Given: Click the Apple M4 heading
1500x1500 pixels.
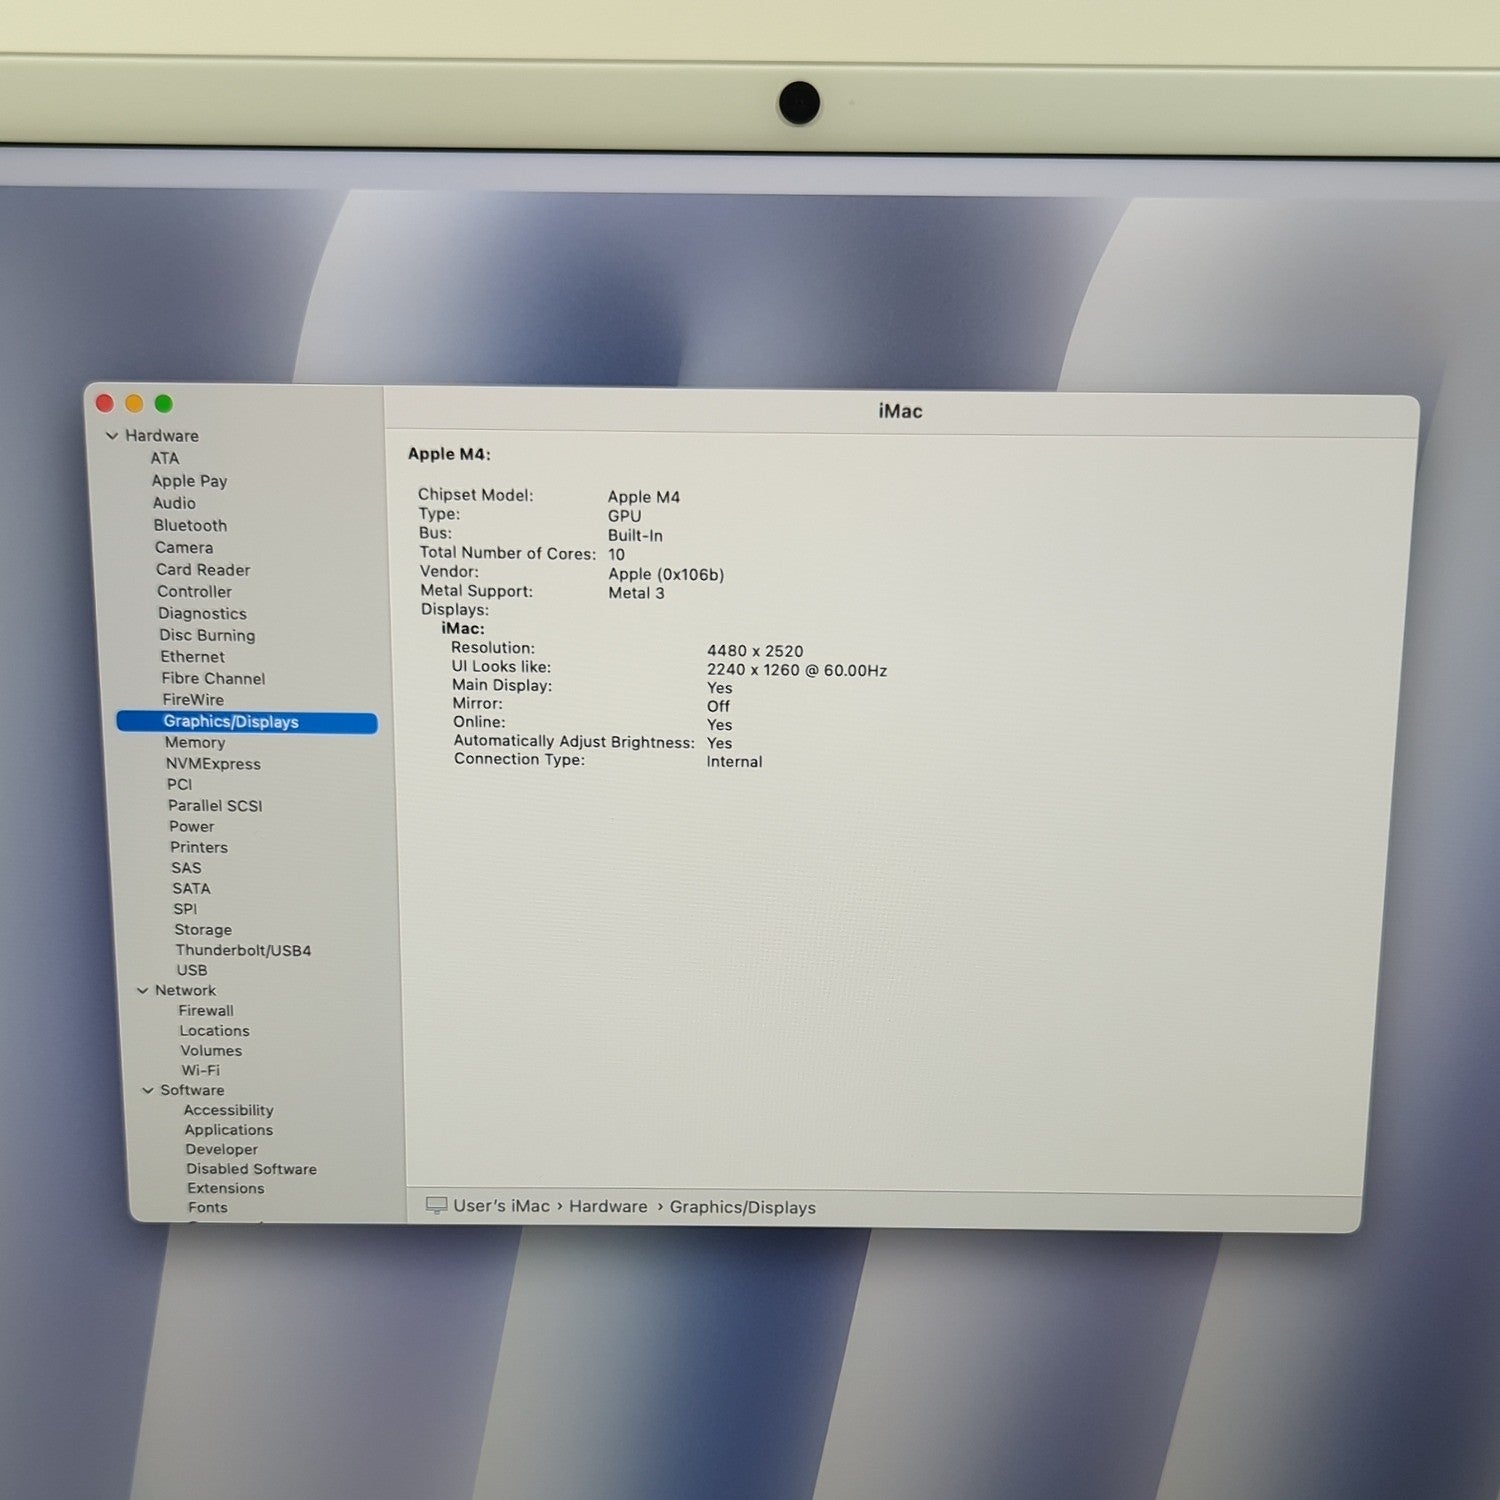Looking at the screenshot, I should click(449, 454).
